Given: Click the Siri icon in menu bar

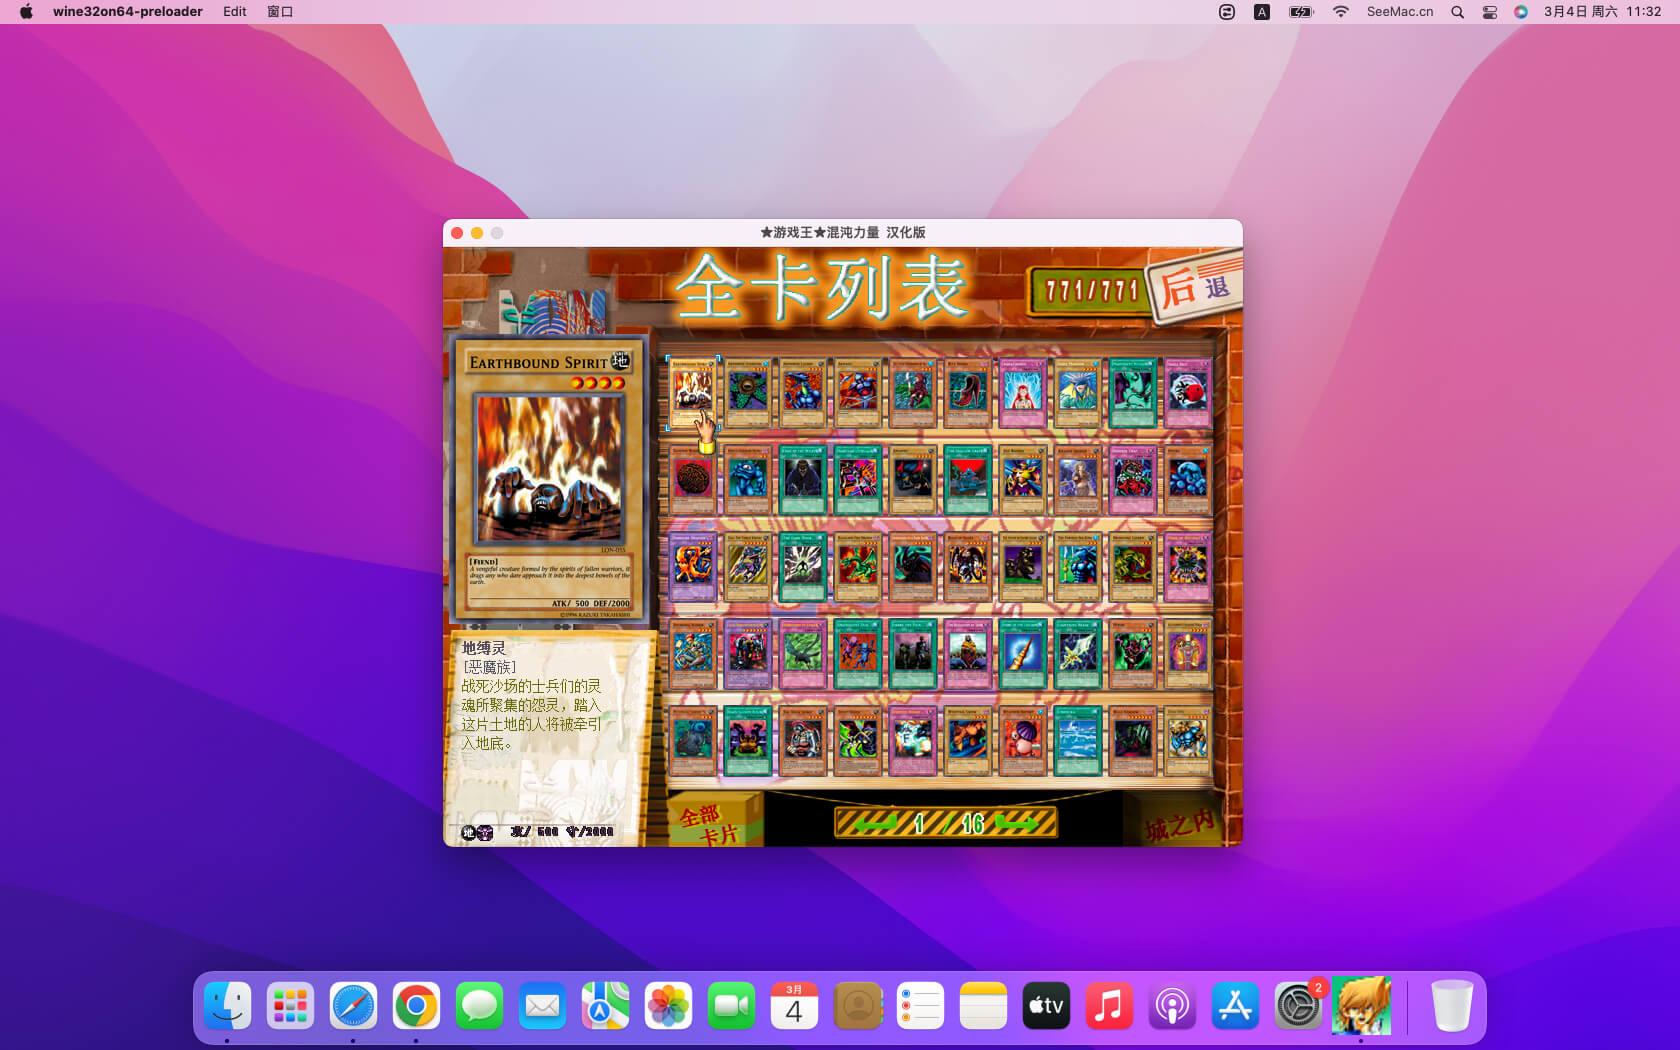Looking at the screenshot, I should (1521, 11).
